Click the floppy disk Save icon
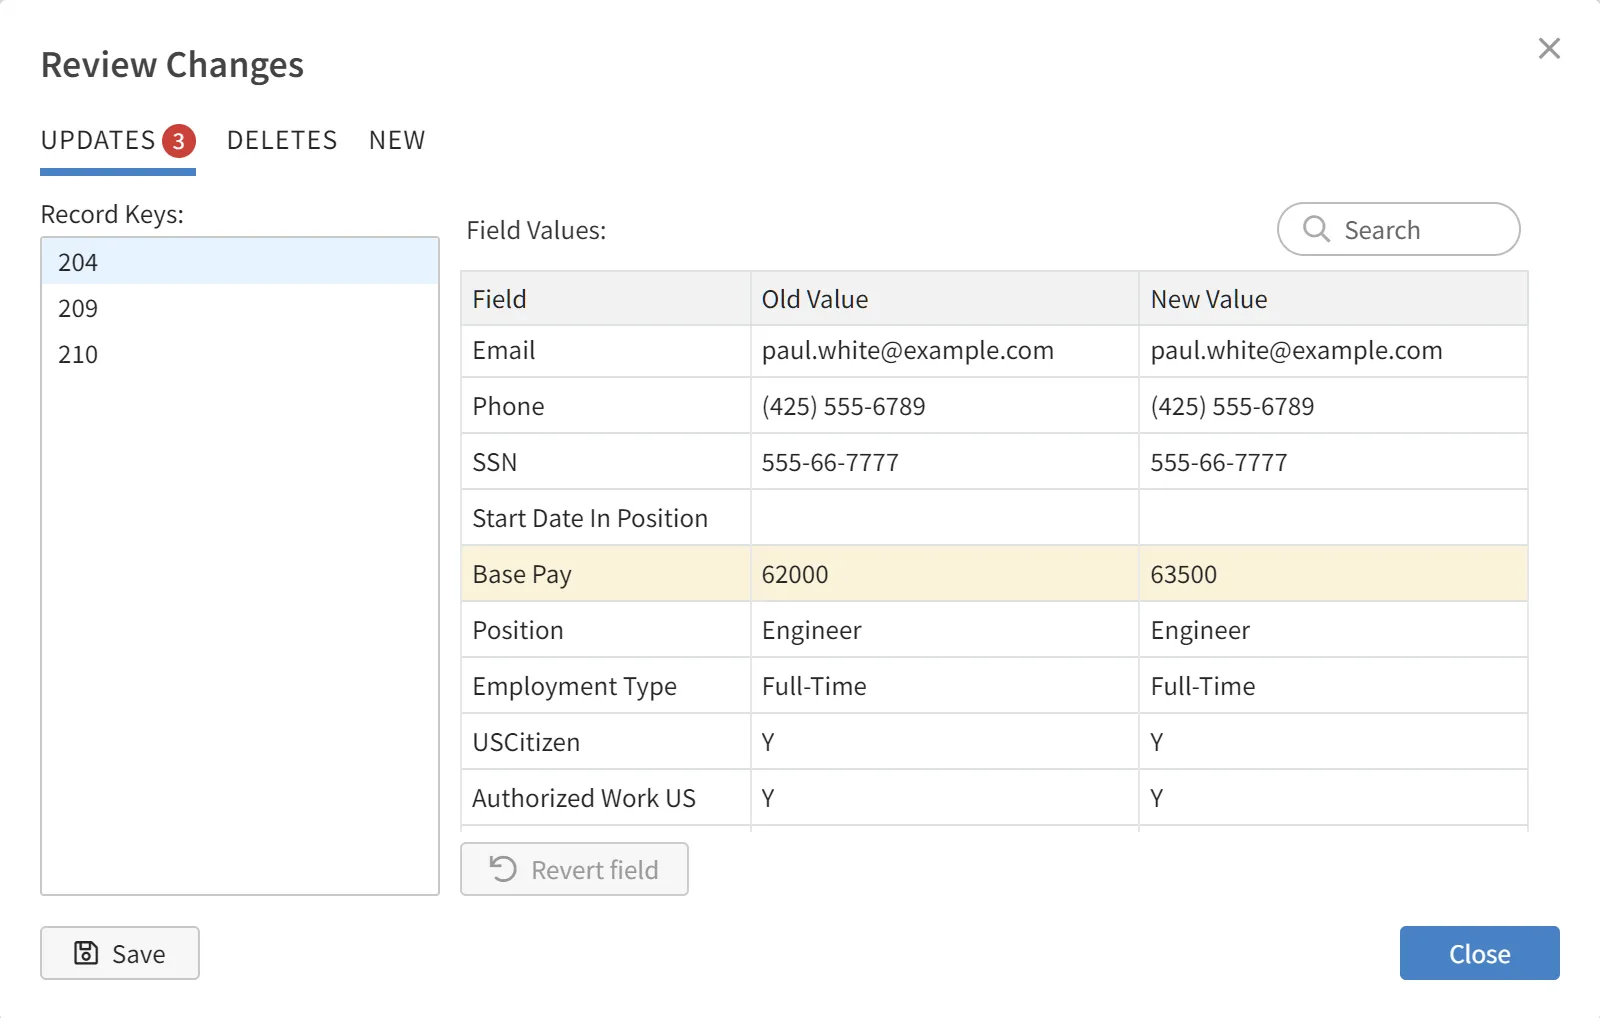 coord(87,953)
